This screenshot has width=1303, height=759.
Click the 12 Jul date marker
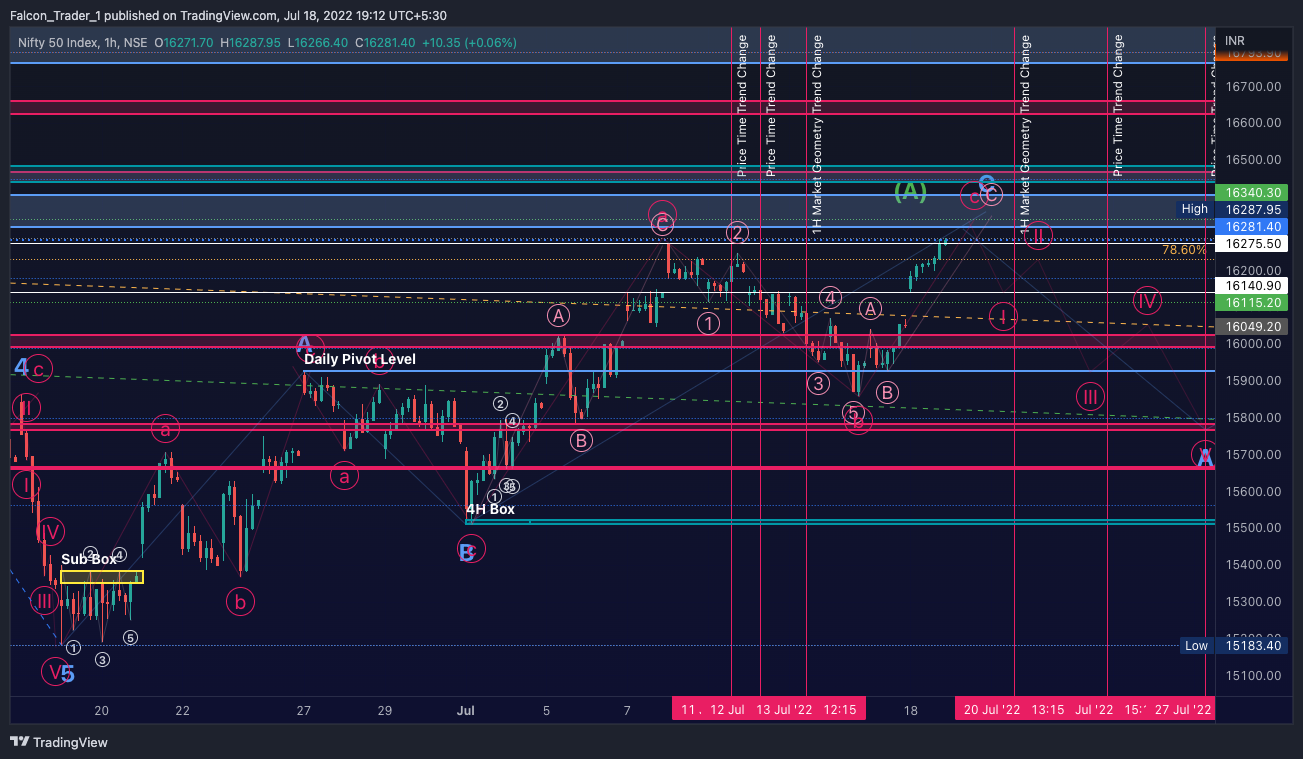coord(727,710)
